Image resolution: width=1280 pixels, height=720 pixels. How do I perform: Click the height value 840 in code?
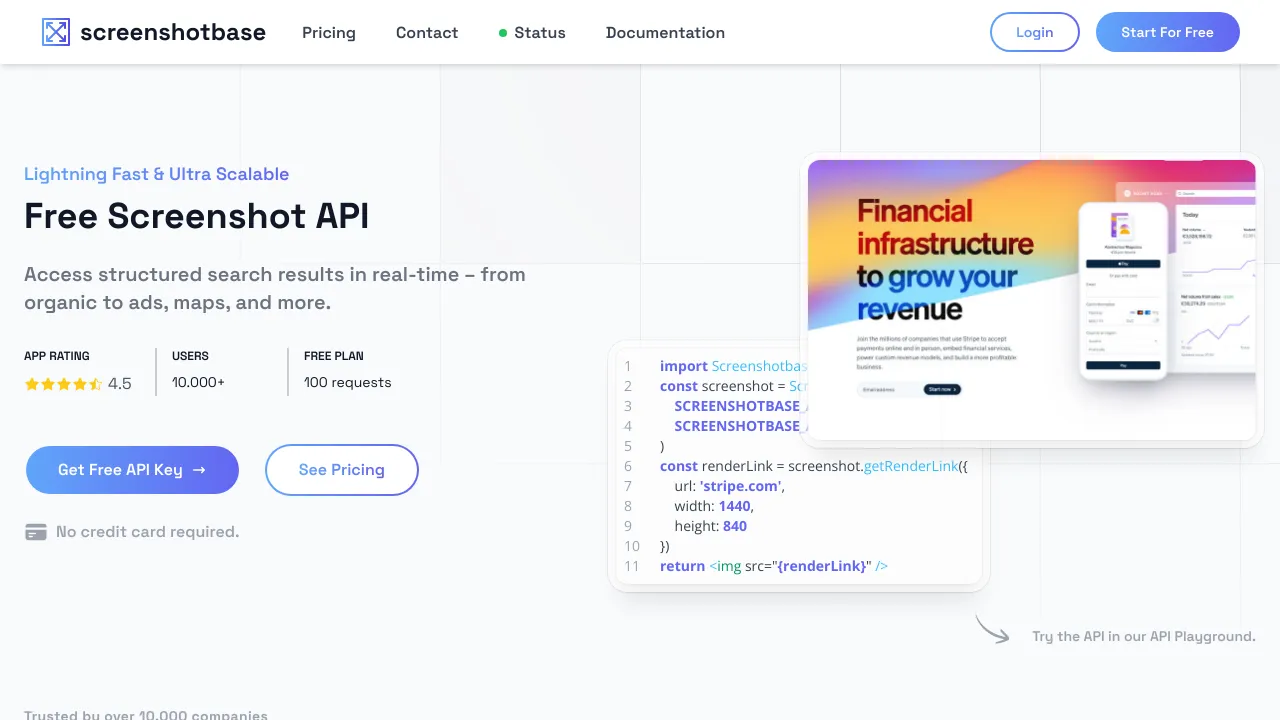(x=734, y=526)
